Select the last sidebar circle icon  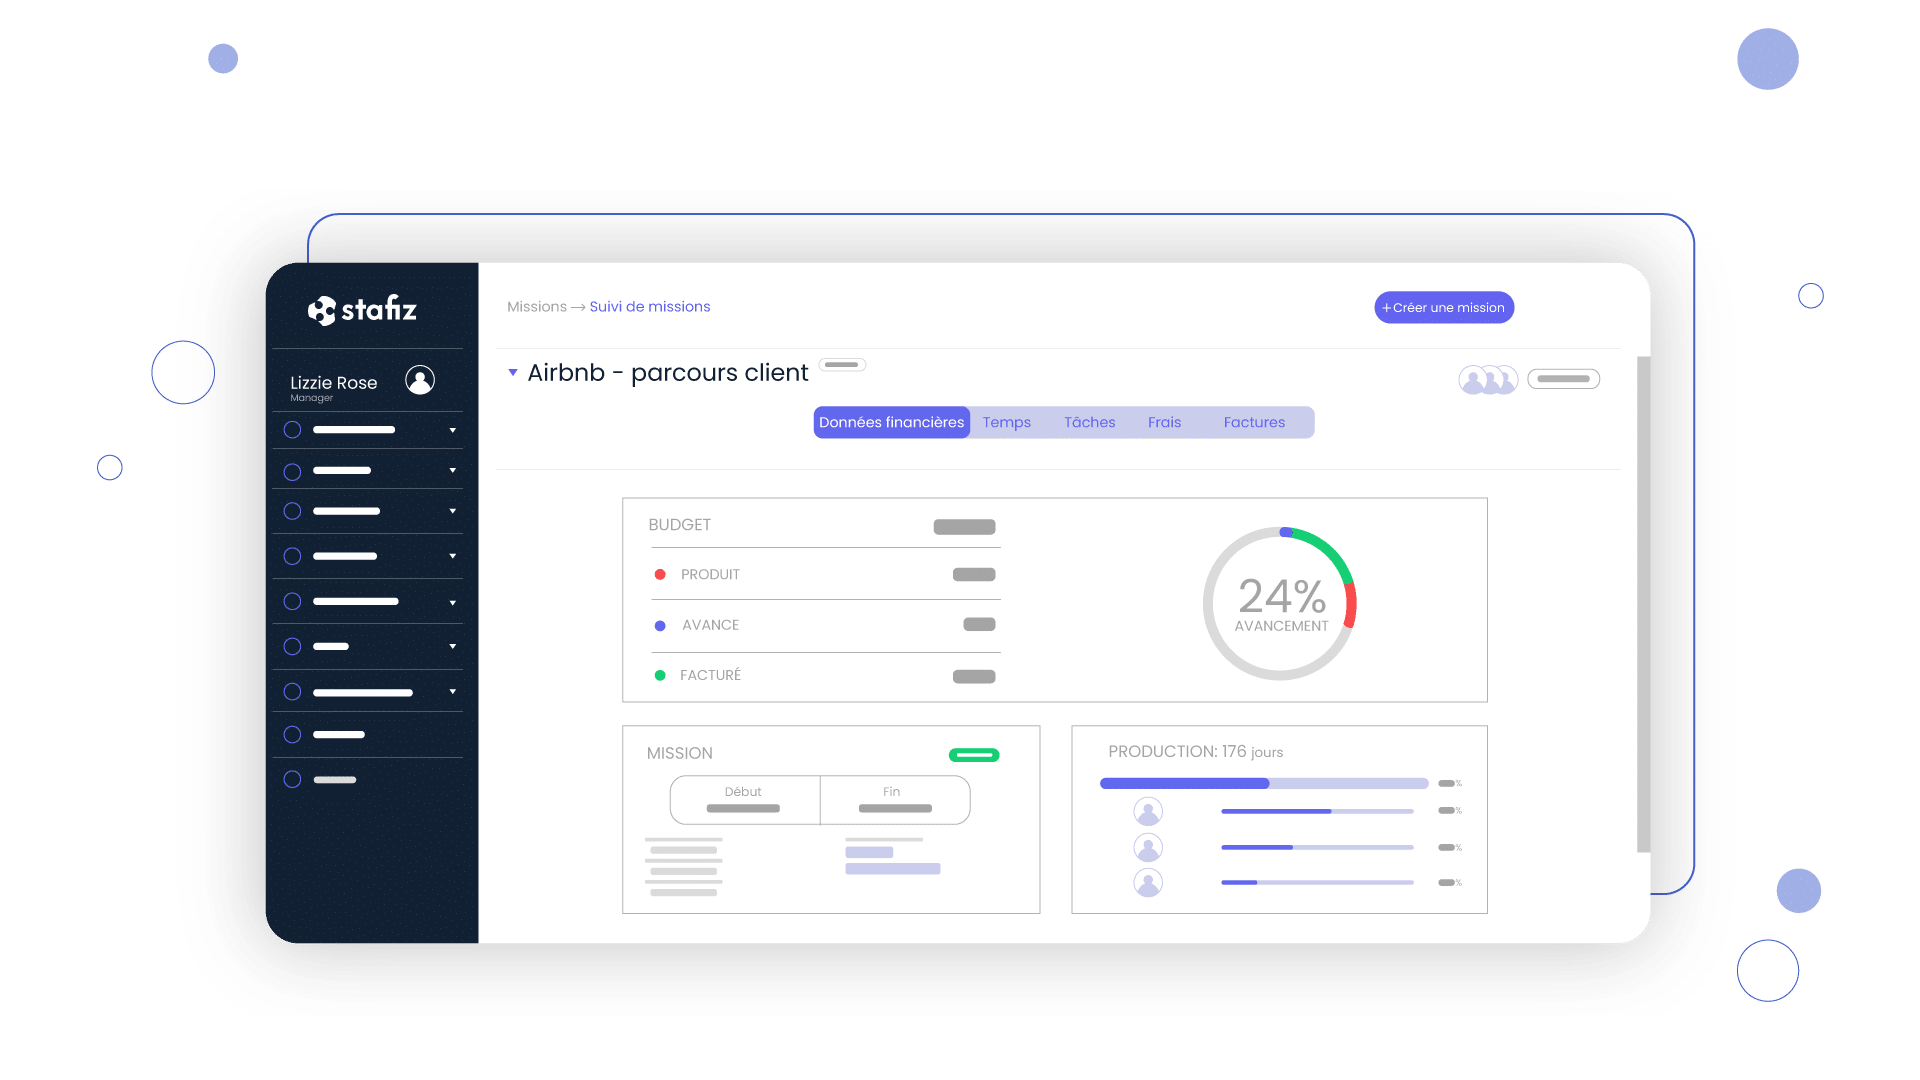pos(292,779)
